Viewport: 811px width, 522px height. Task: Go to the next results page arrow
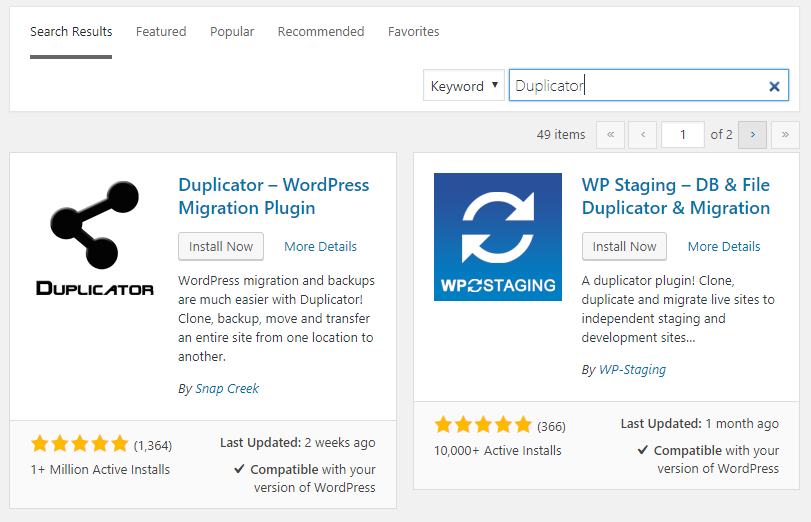pos(752,134)
